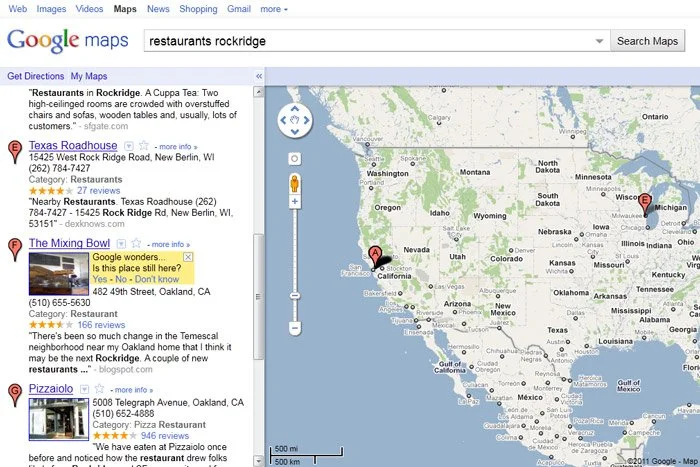This screenshot has width=700, height=467.
Task: Click the Google Maps logo
Action: click(x=68, y=41)
